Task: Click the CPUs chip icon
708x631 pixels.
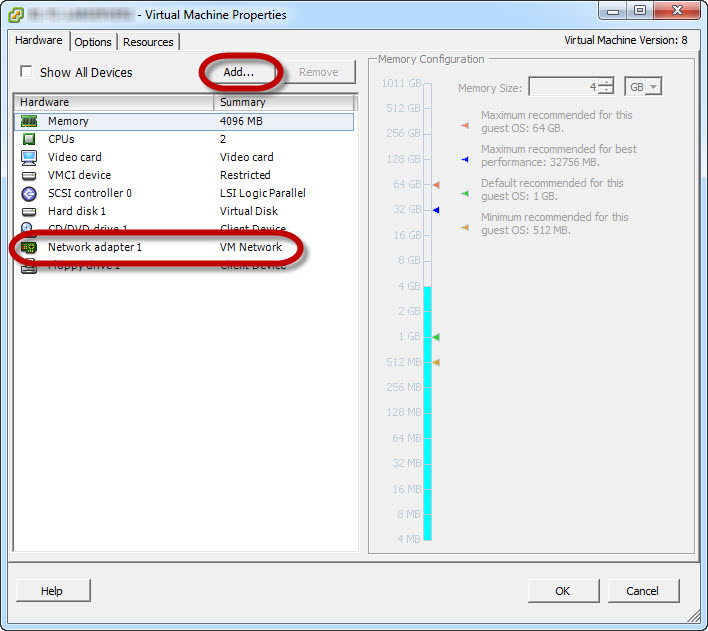Action: [29, 139]
